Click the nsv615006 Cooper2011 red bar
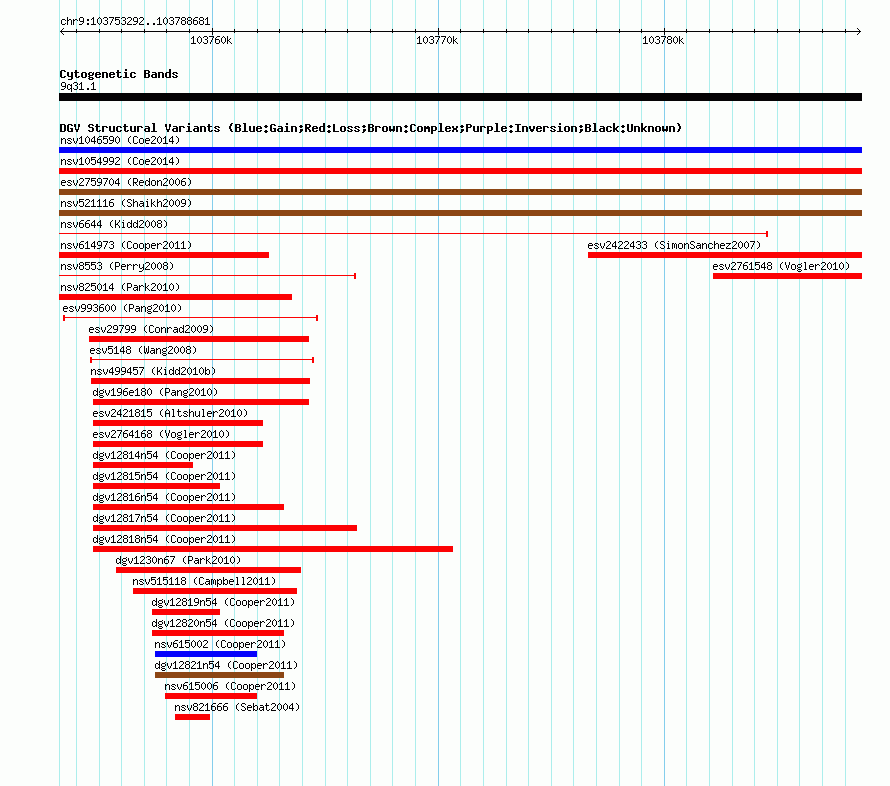Viewport: 890px width, 786px height. [x=211, y=696]
